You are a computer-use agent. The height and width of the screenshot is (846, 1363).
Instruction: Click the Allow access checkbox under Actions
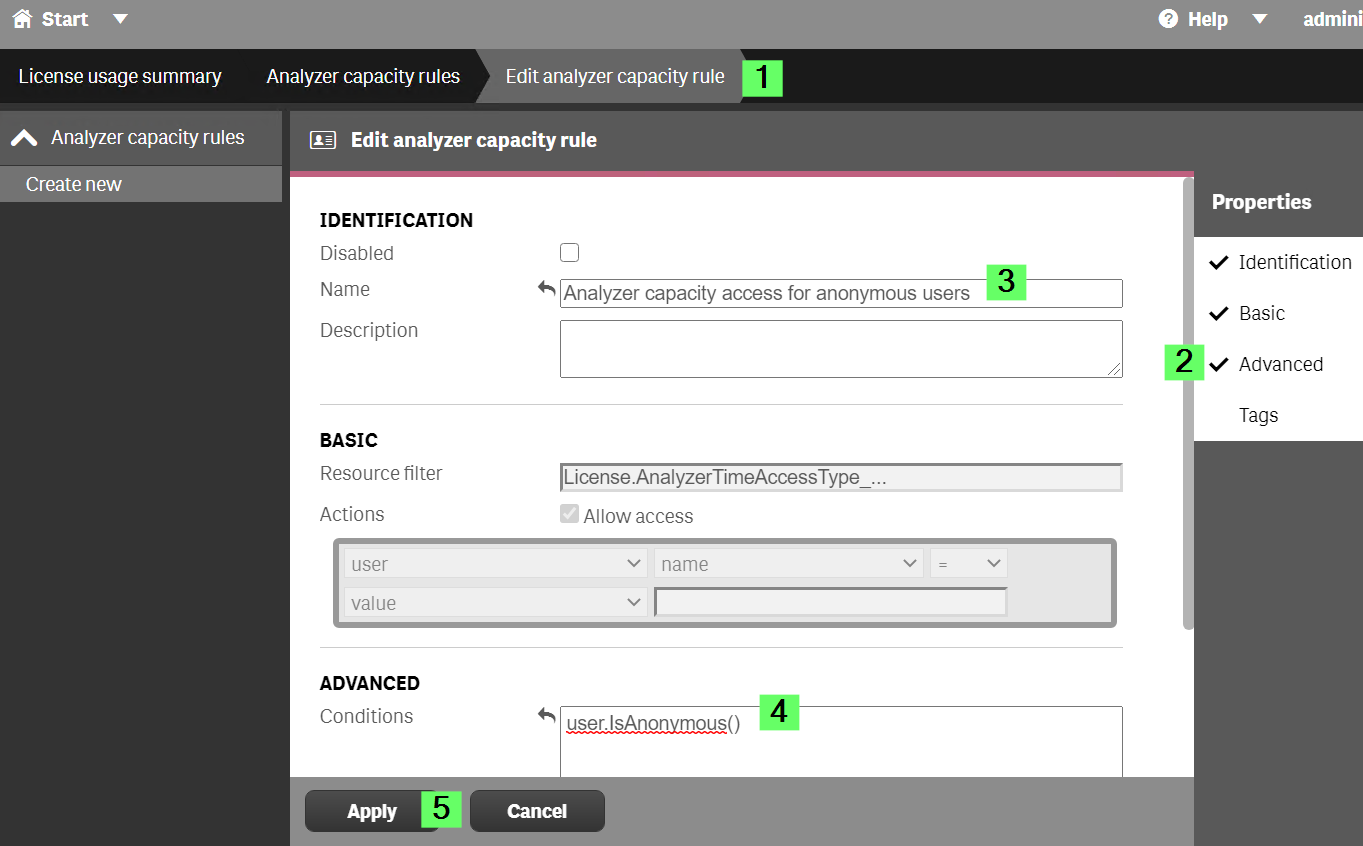point(569,514)
